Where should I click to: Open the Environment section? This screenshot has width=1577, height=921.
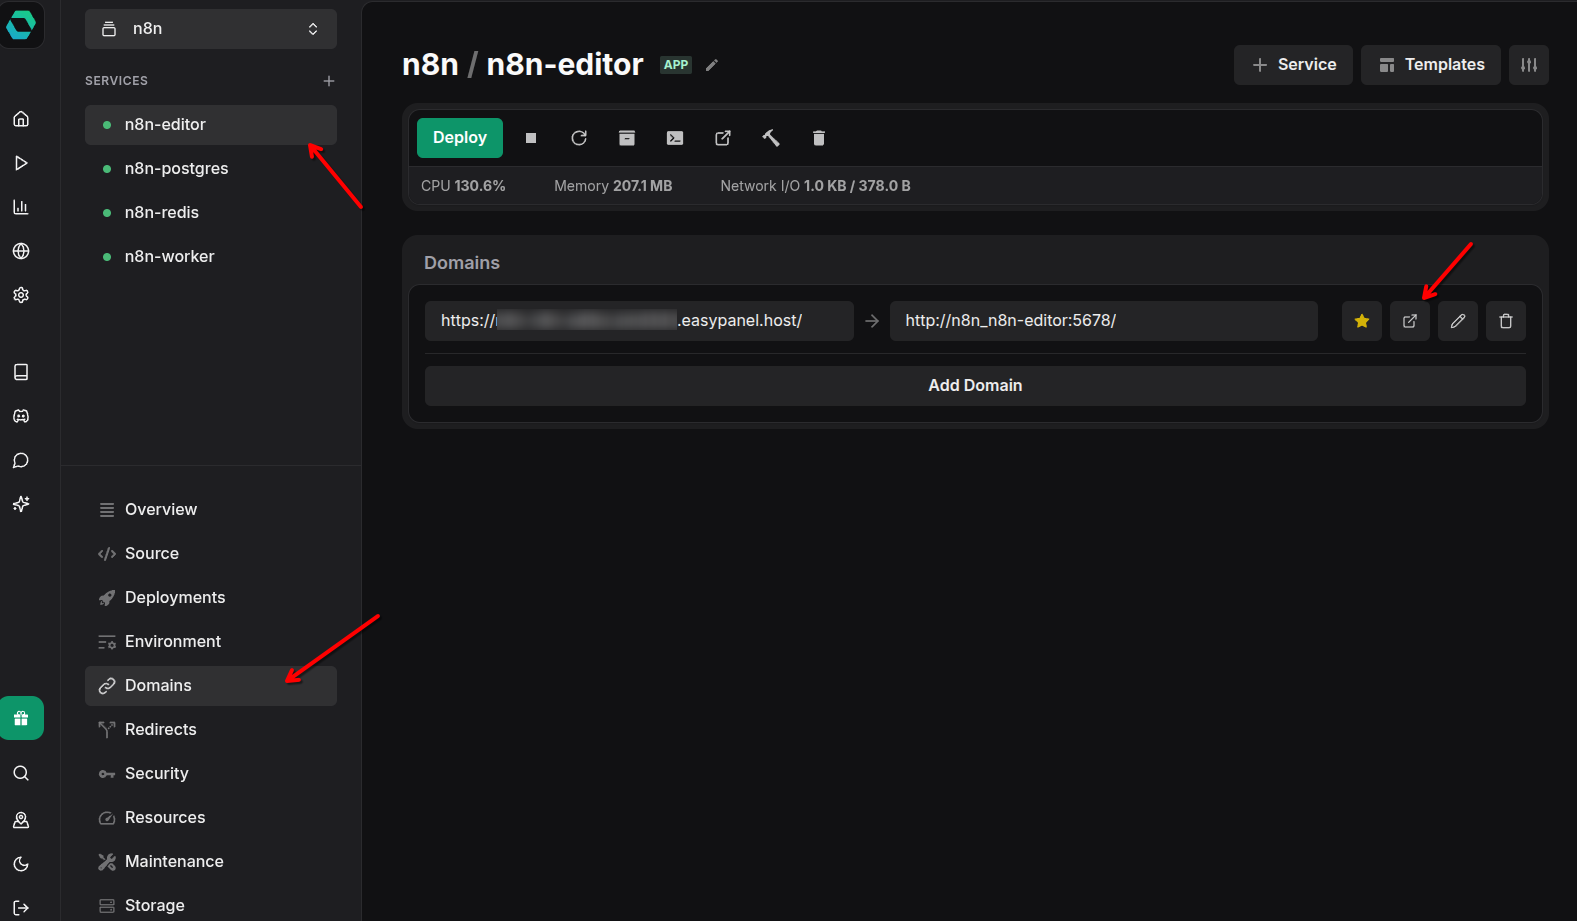tap(211, 642)
